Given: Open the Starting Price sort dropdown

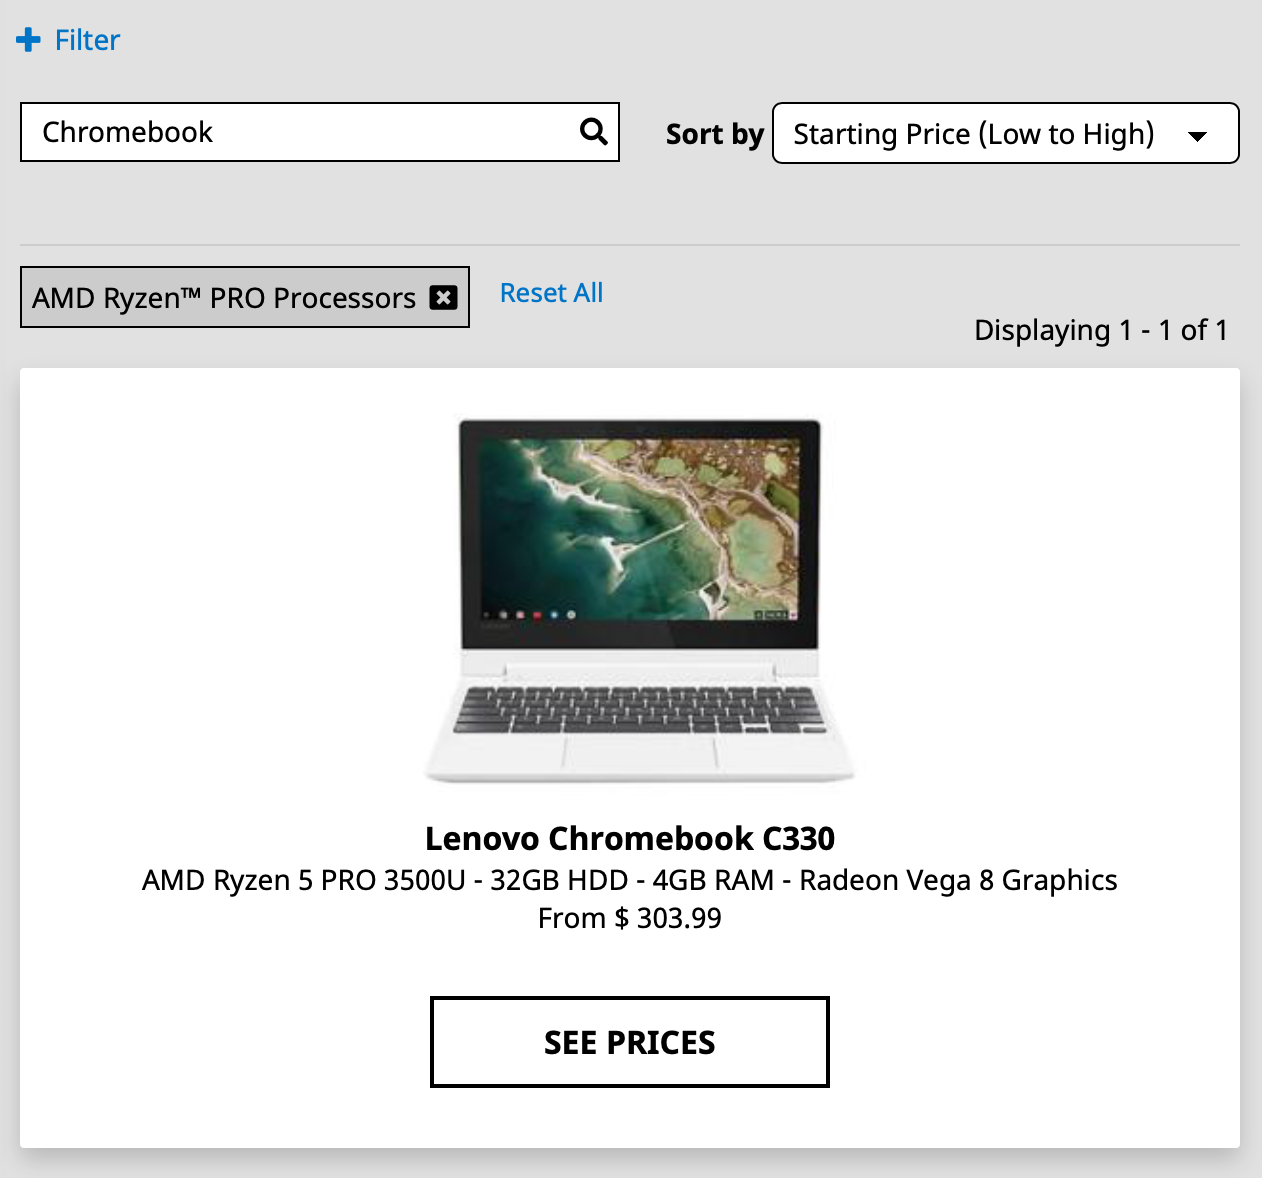Looking at the screenshot, I should (x=1006, y=133).
